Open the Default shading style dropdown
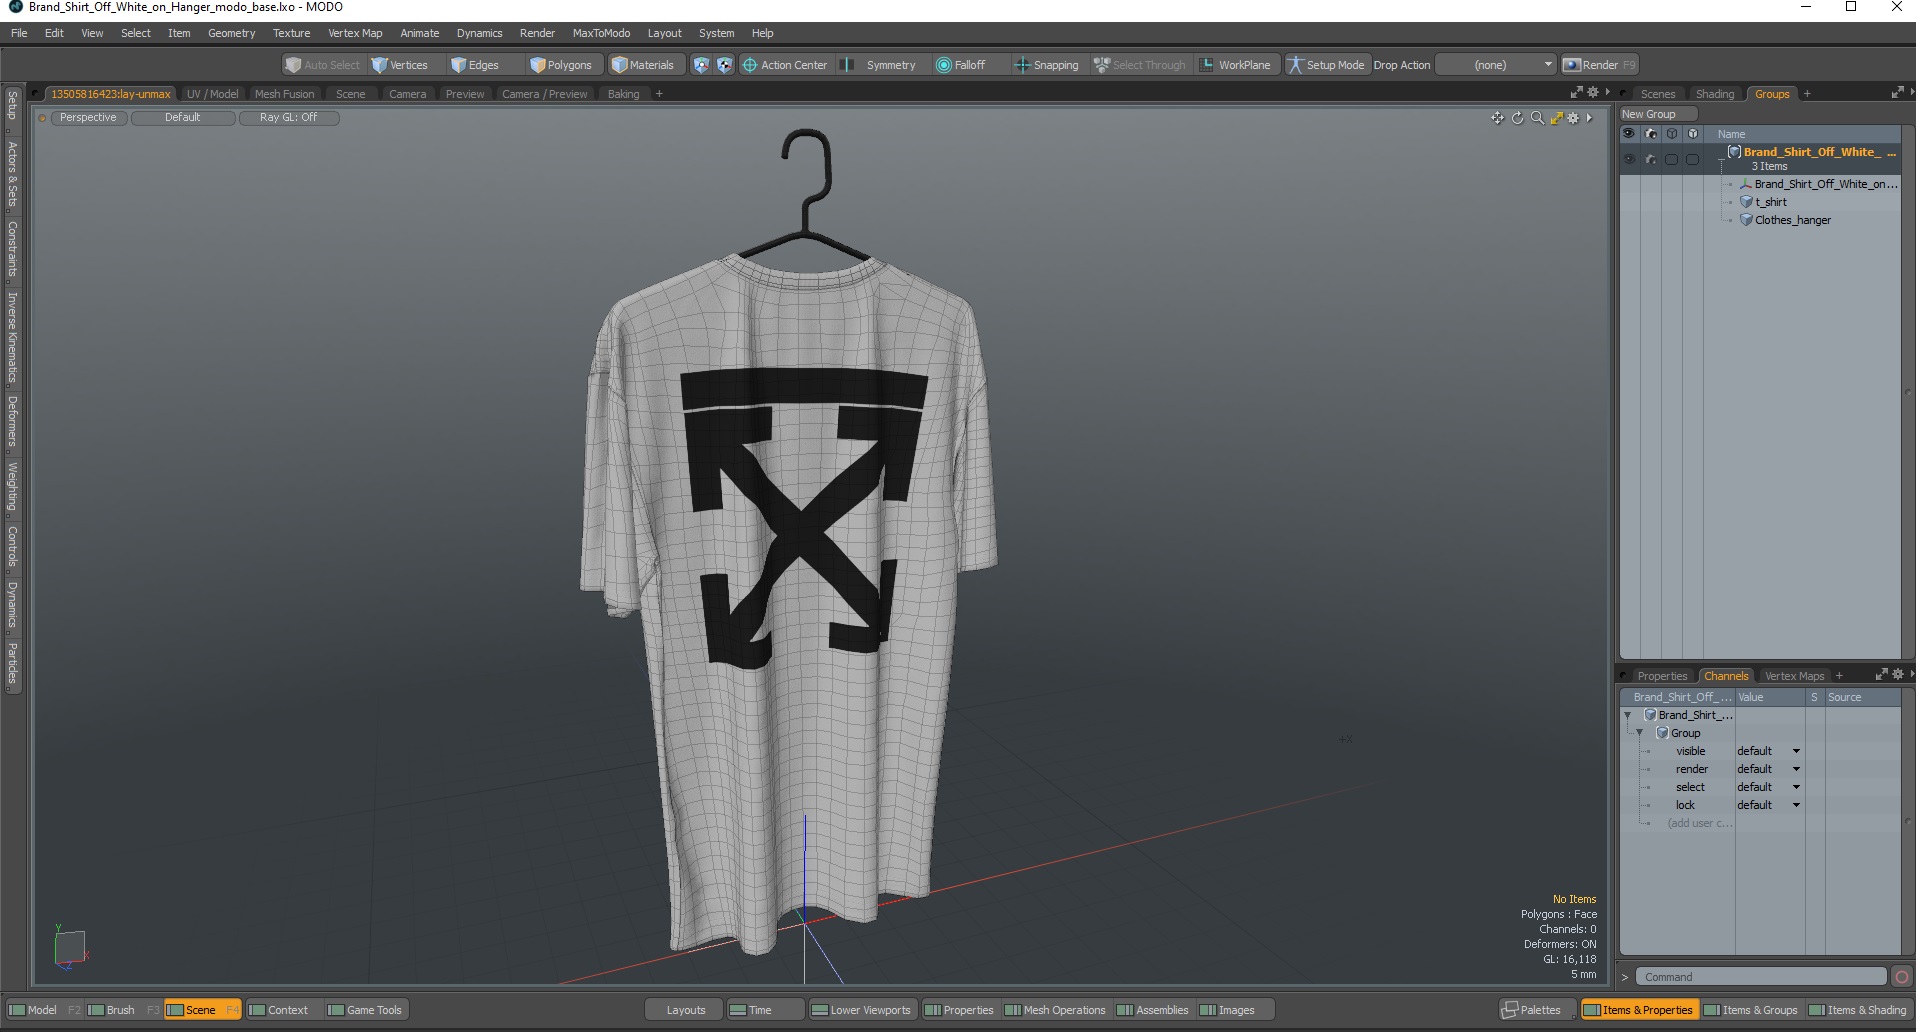This screenshot has width=1916, height=1032. (x=183, y=118)
